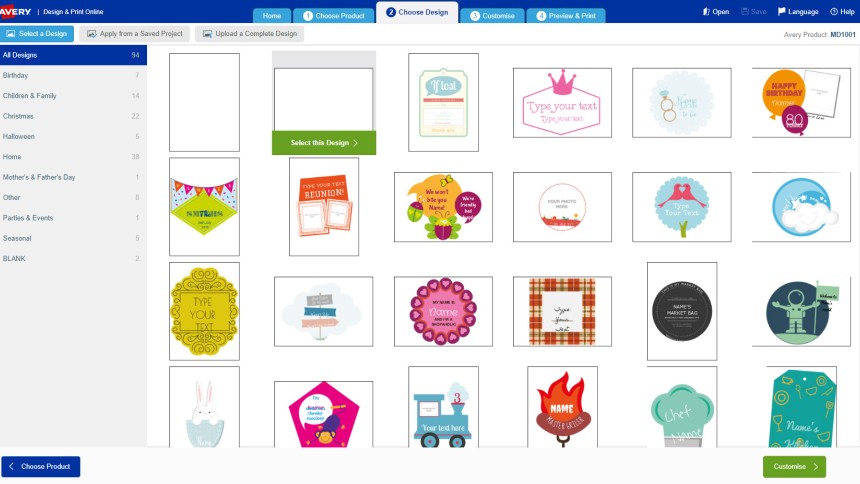Viewport: 860px width, 484px height.
Task: Pick the blue train 'Your text here' design
Action: [443, 407]
